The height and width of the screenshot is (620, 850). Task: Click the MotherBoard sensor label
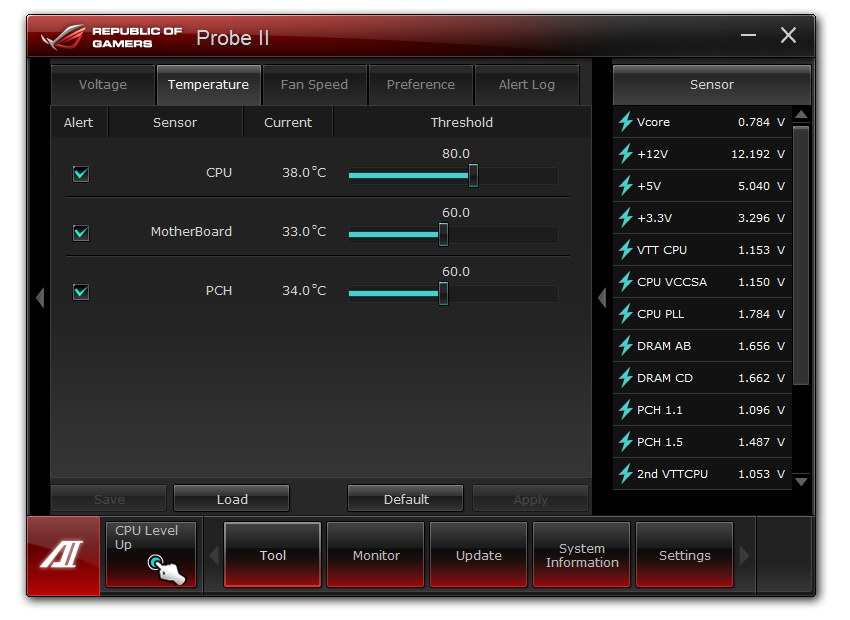(191, 232)
